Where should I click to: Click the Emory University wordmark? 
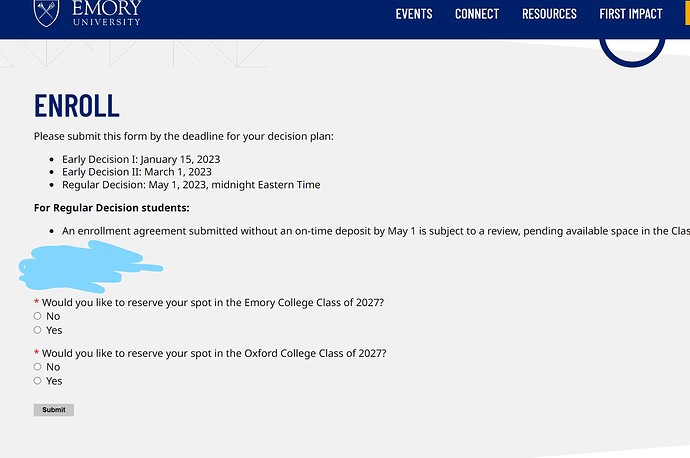click(x=106, y=12)
